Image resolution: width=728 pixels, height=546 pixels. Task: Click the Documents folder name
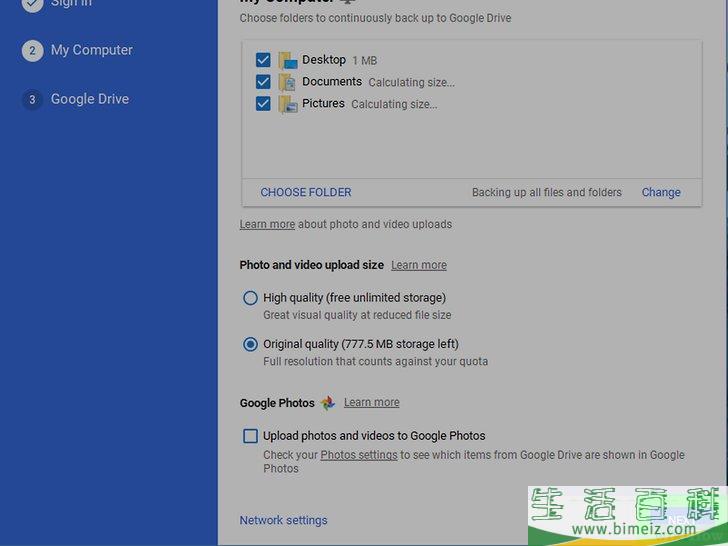[x=332, y=82]
